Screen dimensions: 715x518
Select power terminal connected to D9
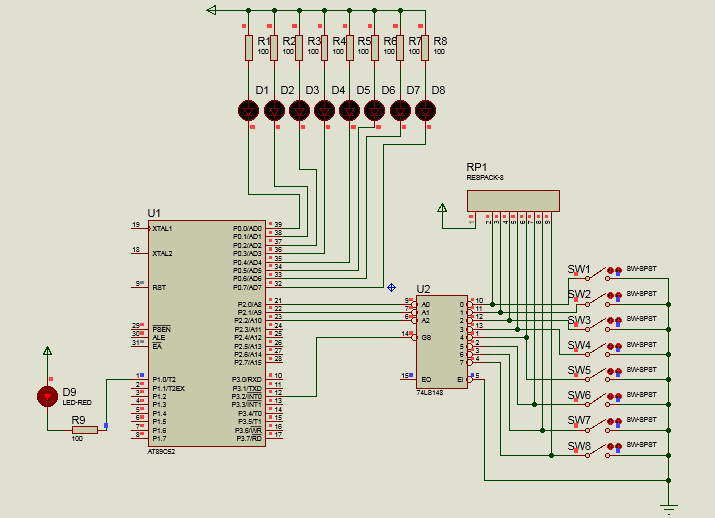[47, 352]
